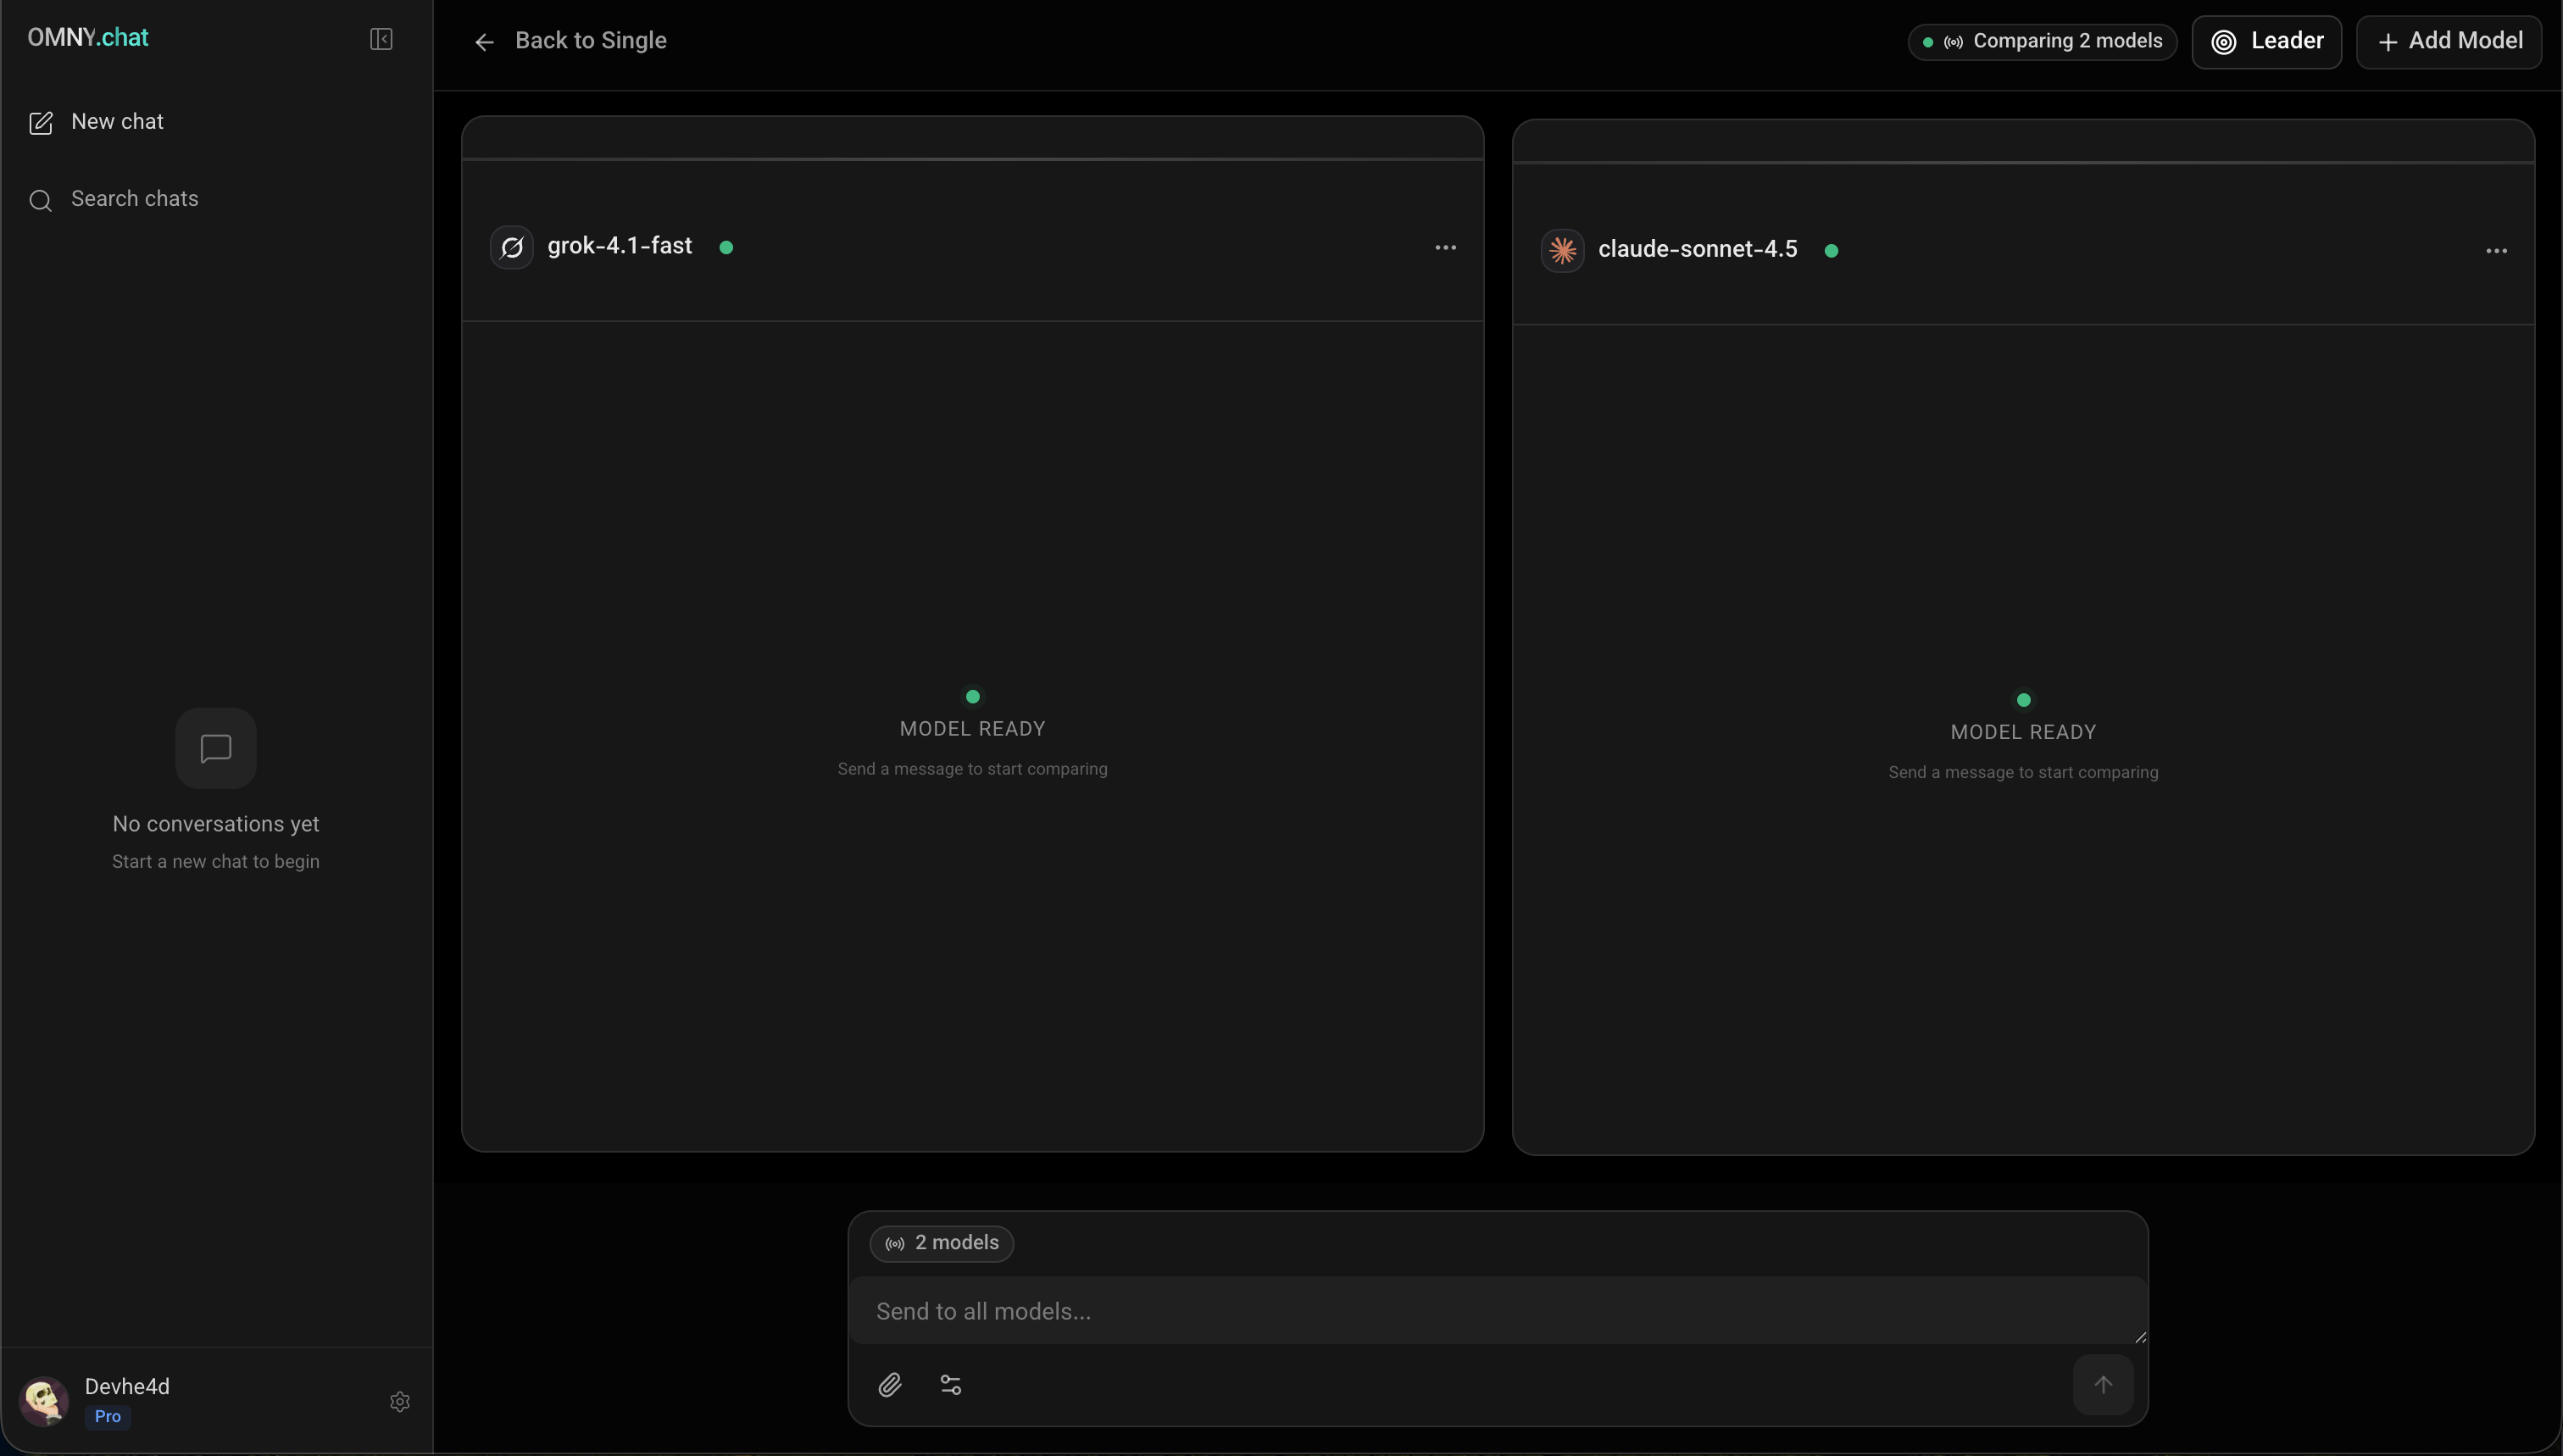The width and height of the screenshot is (2563, 1456).
Task: Open Search chats via magnifier icon
Action: (40, 199)
